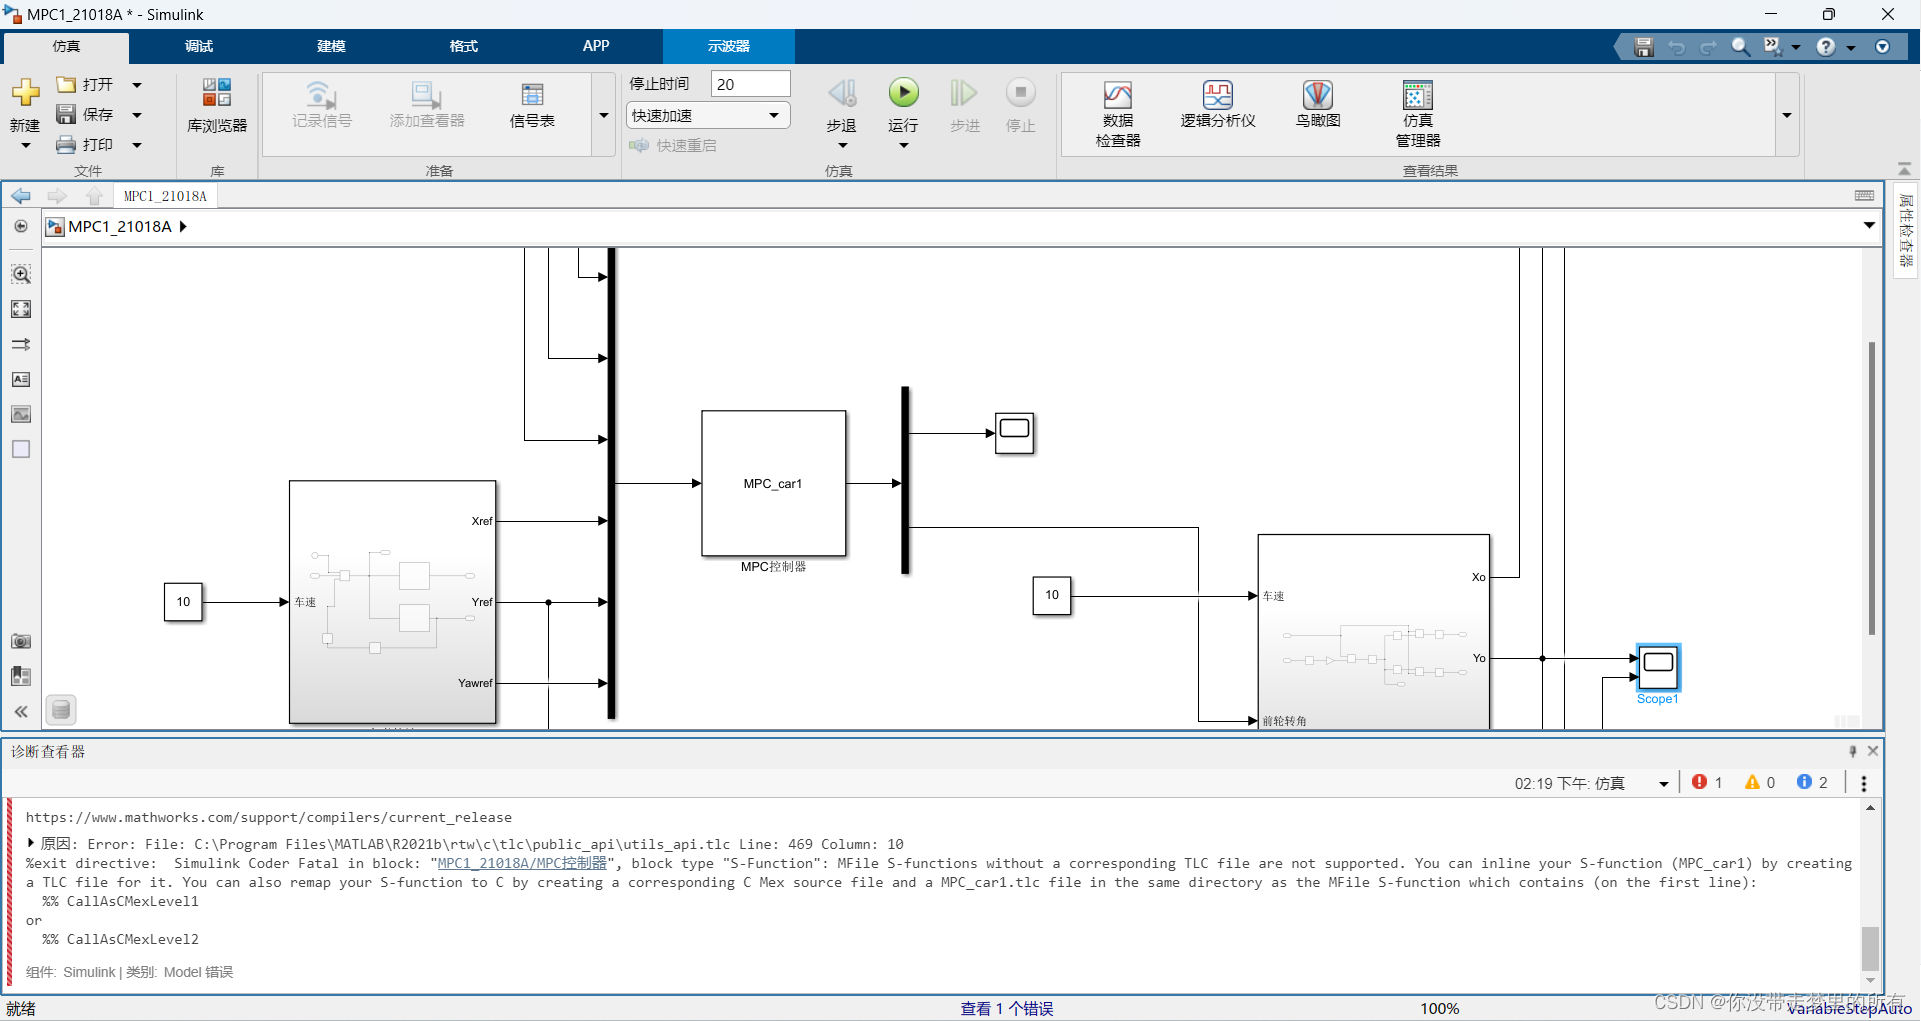The height and width of the screenshot is (1021, 1921).
Task: Click the New model (新建) icon
Action: coord(25,93)
